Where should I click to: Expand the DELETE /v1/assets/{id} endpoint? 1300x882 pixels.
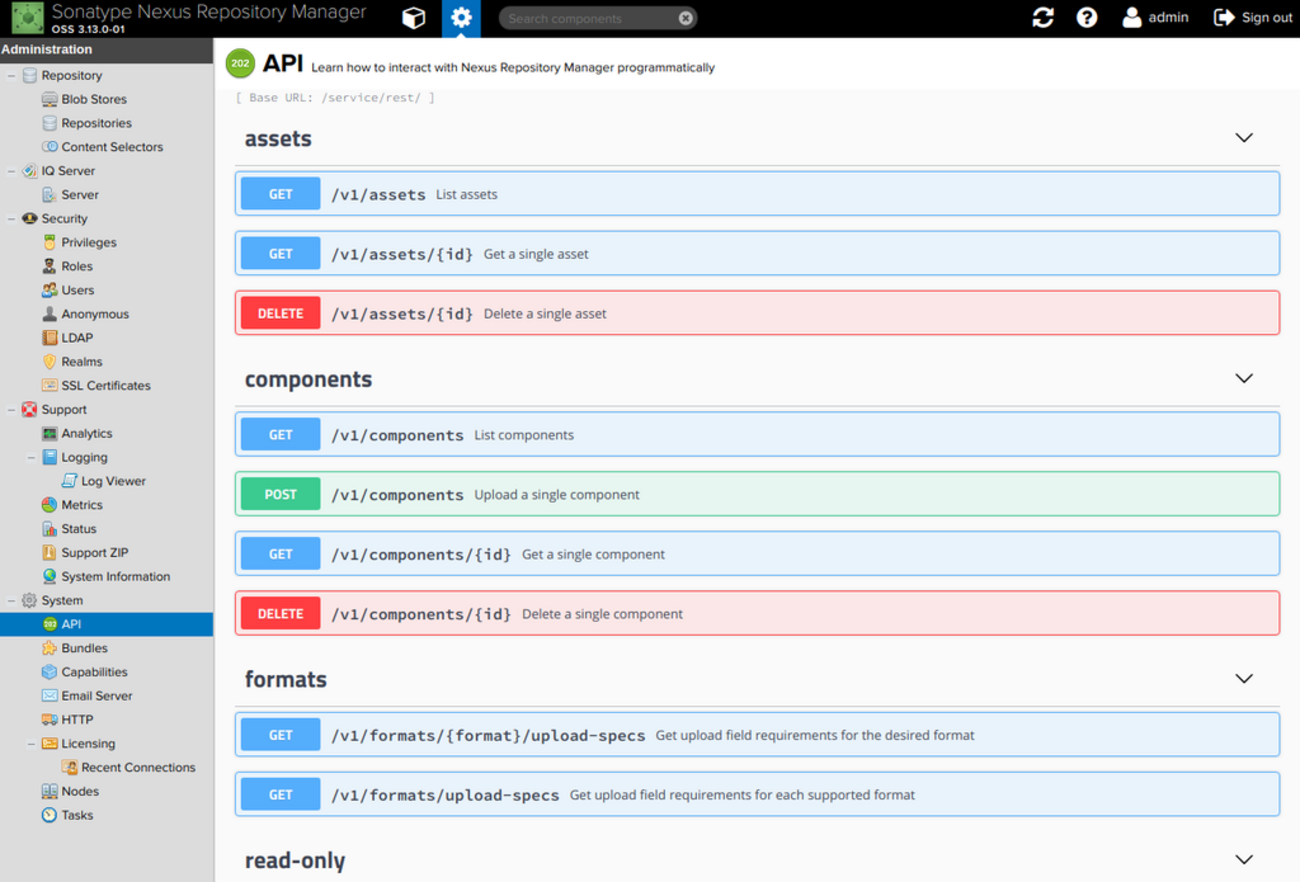coord(756,313)
